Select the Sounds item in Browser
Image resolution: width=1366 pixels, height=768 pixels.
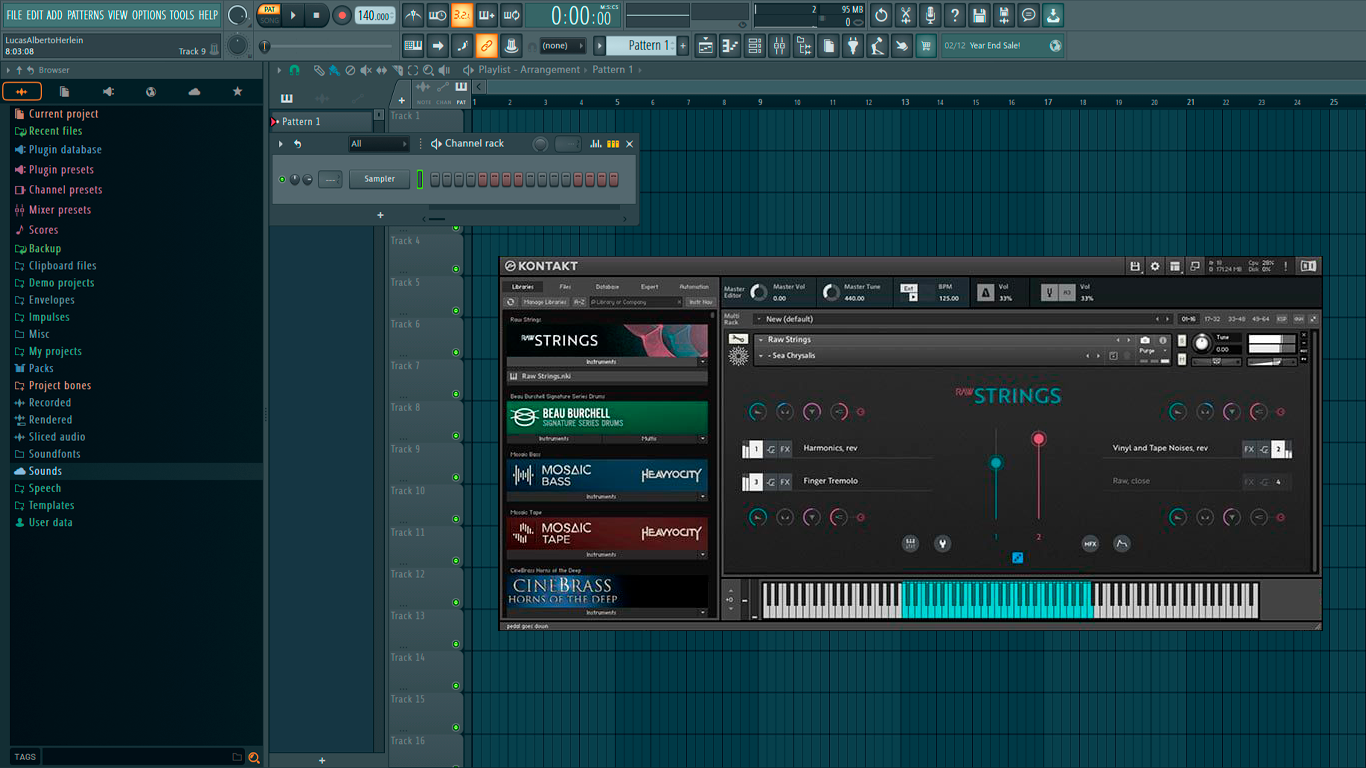point(45,471)
